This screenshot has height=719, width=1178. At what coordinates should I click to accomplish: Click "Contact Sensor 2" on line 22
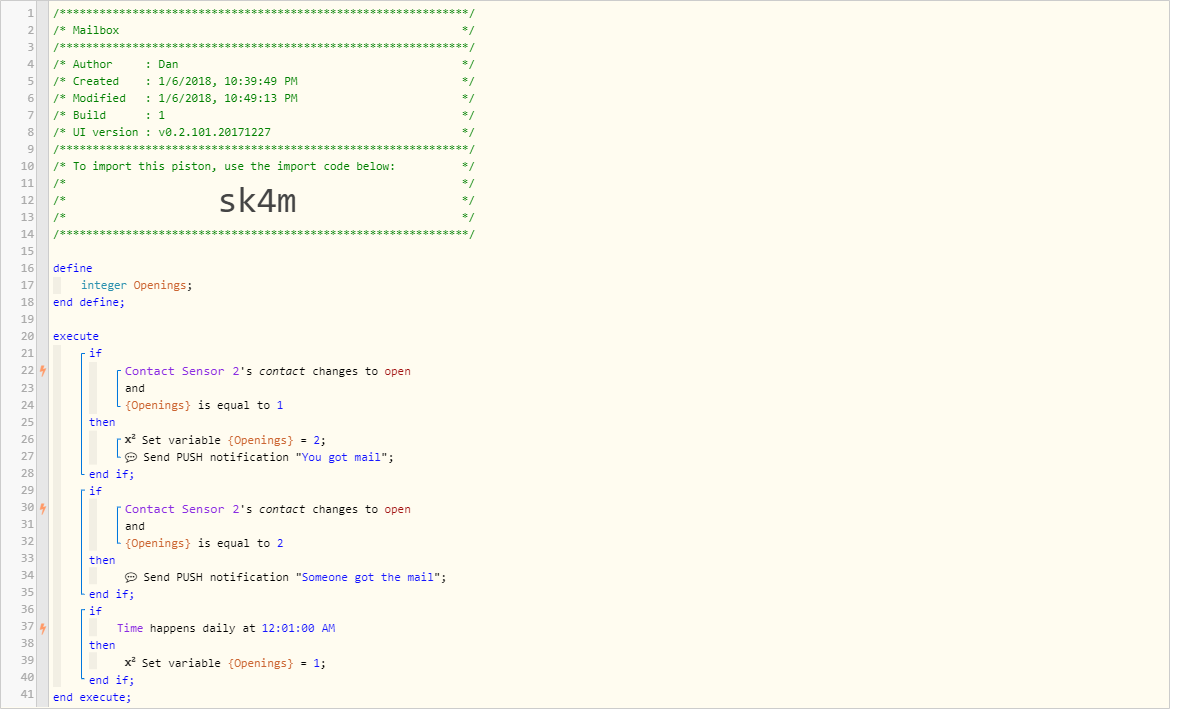click(182, 371)
